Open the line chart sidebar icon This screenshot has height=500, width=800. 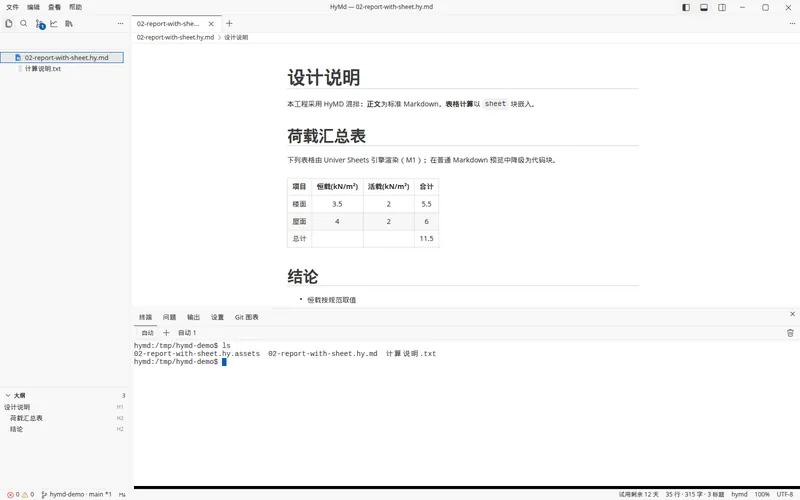[54, 23]
